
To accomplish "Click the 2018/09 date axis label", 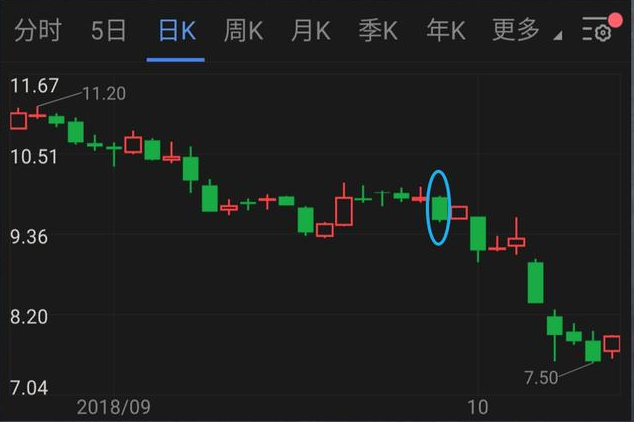I will point(113,407).
